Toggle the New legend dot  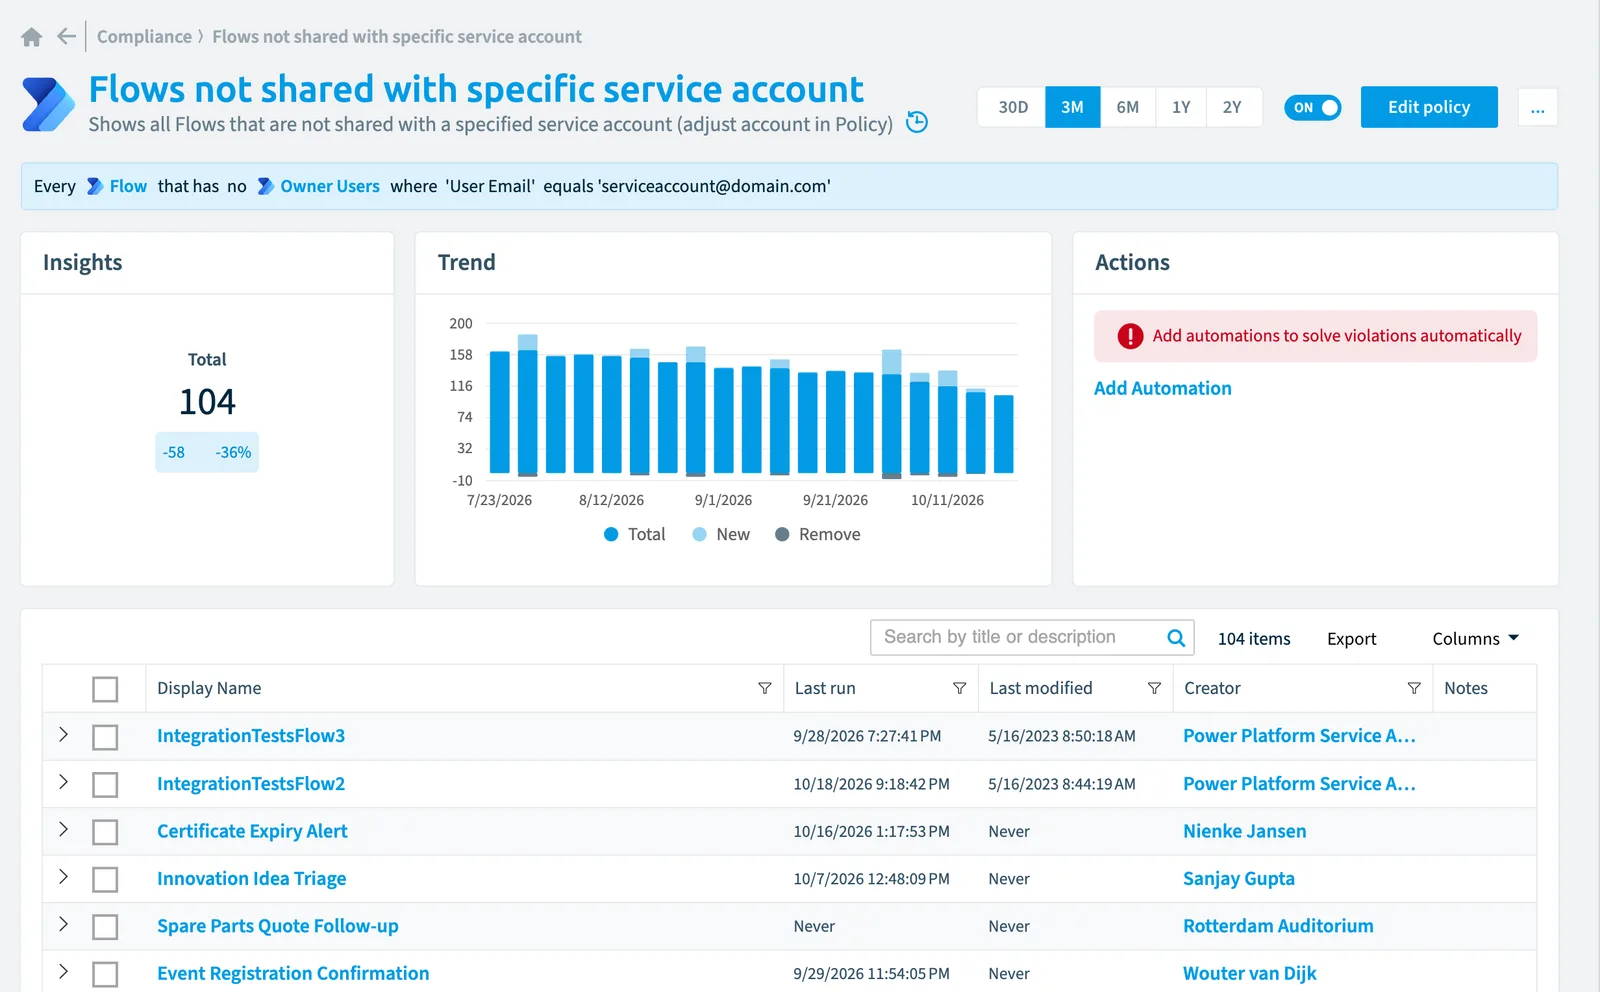click(x=700, y=534)
